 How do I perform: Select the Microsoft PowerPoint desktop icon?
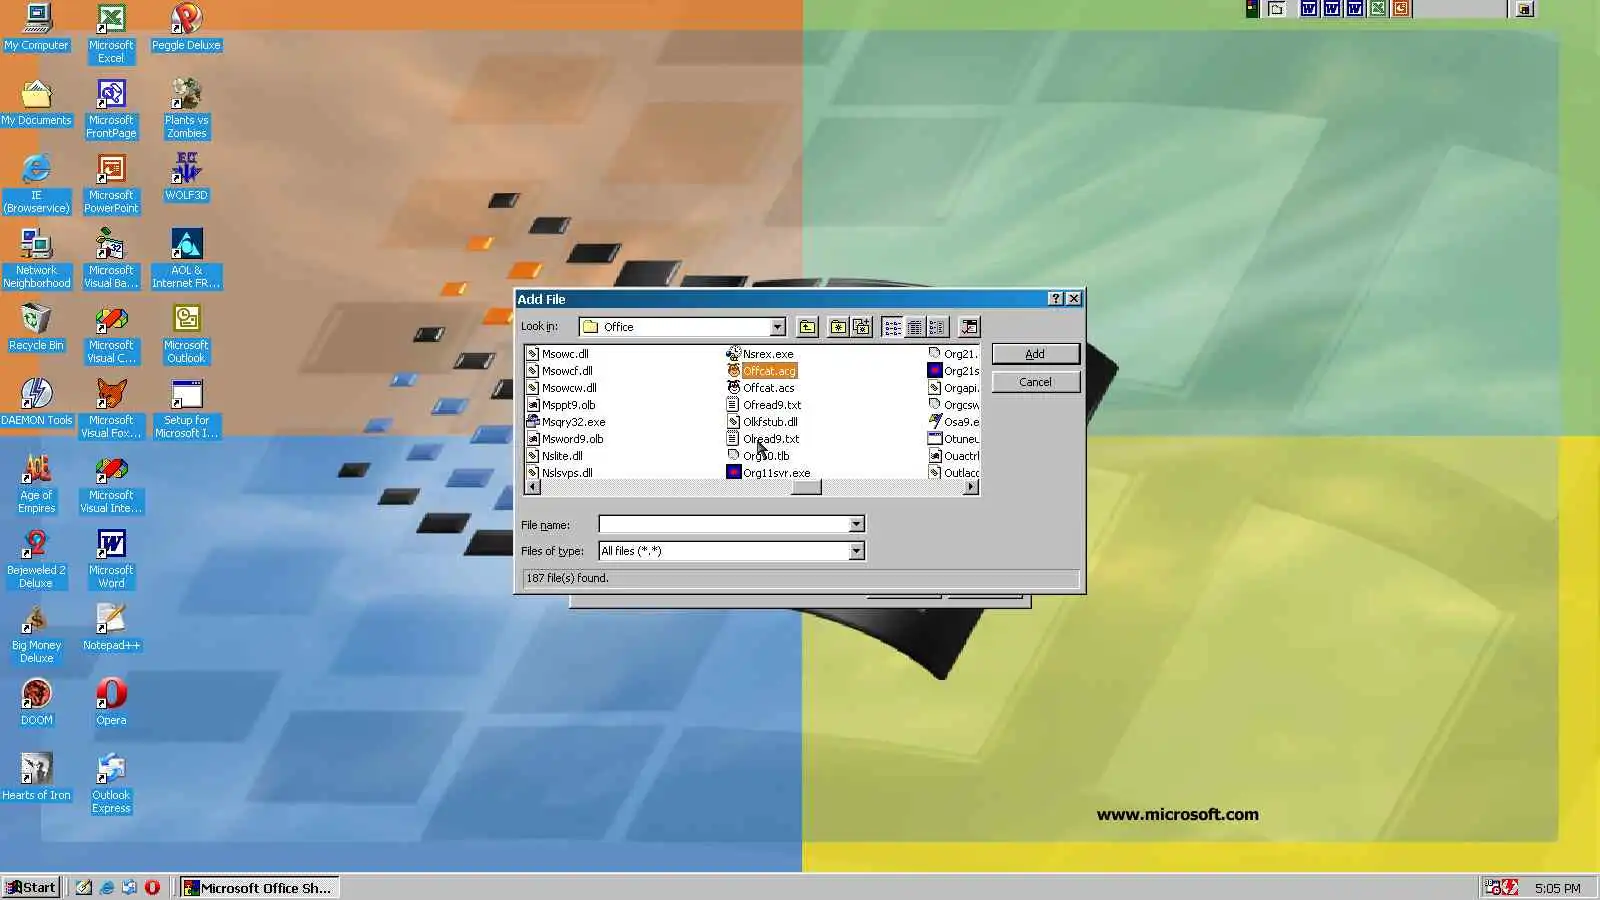pos(111,184)
